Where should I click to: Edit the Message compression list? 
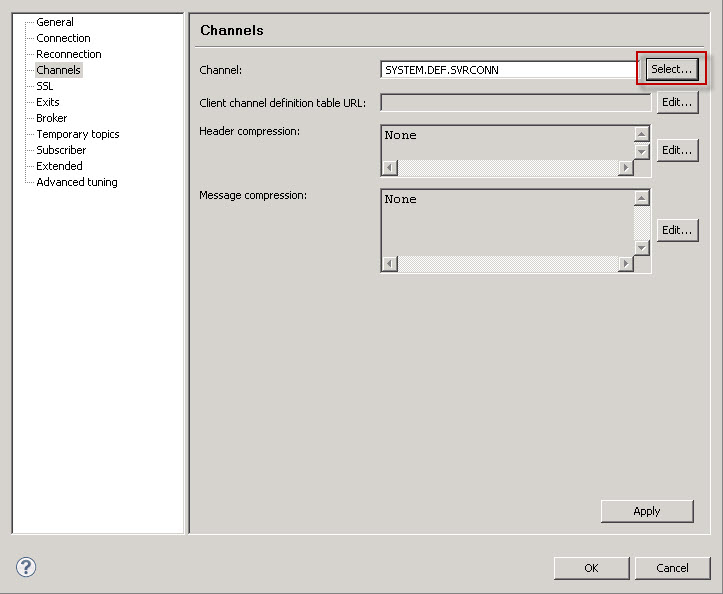tap(677, 230)
